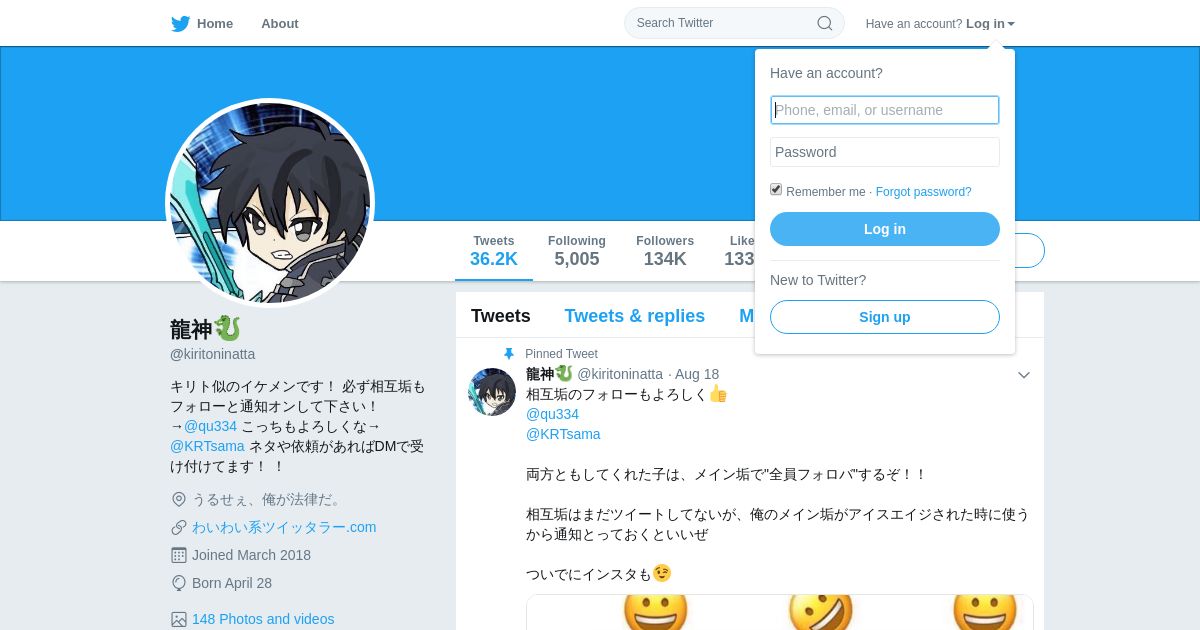Click the balloon icon beside Born April 28
Viewport: 1200px width, 630px height.
click(179, 583)
